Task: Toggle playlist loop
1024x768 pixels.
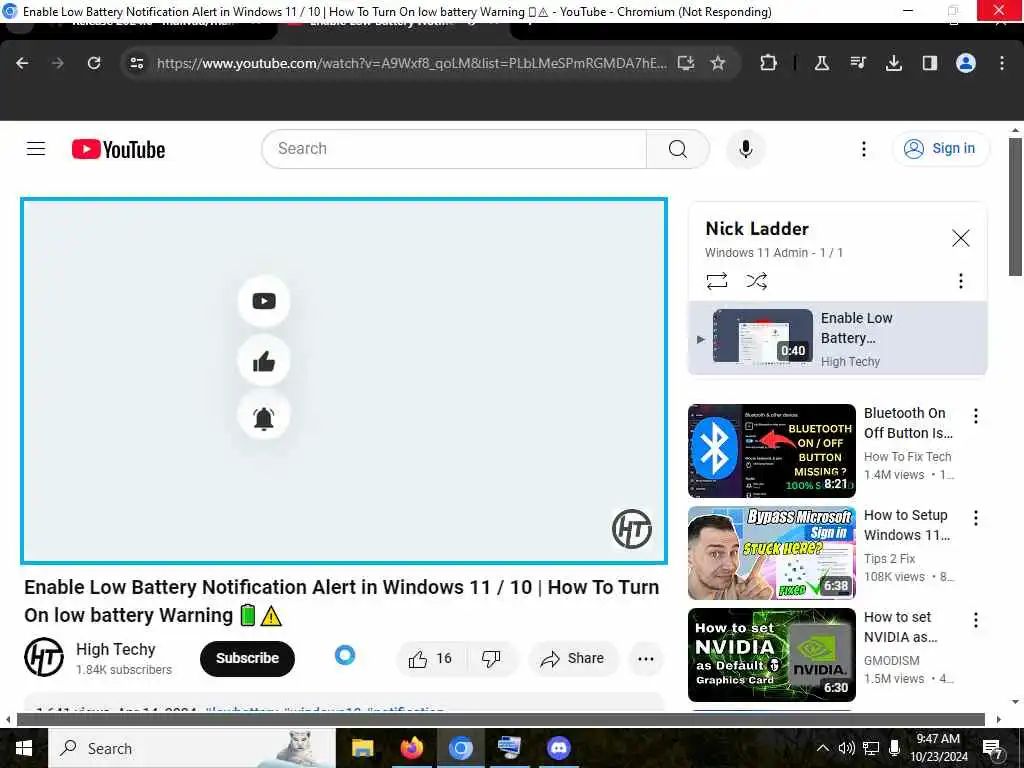Action: [717, 281]
